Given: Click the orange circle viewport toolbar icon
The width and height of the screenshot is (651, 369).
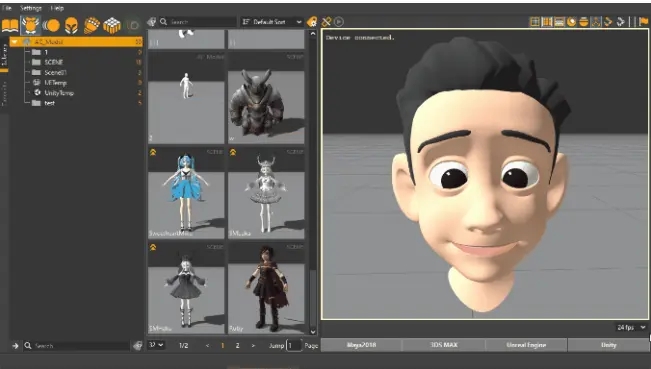Looking at the screenshot, I should pos(572,22).
